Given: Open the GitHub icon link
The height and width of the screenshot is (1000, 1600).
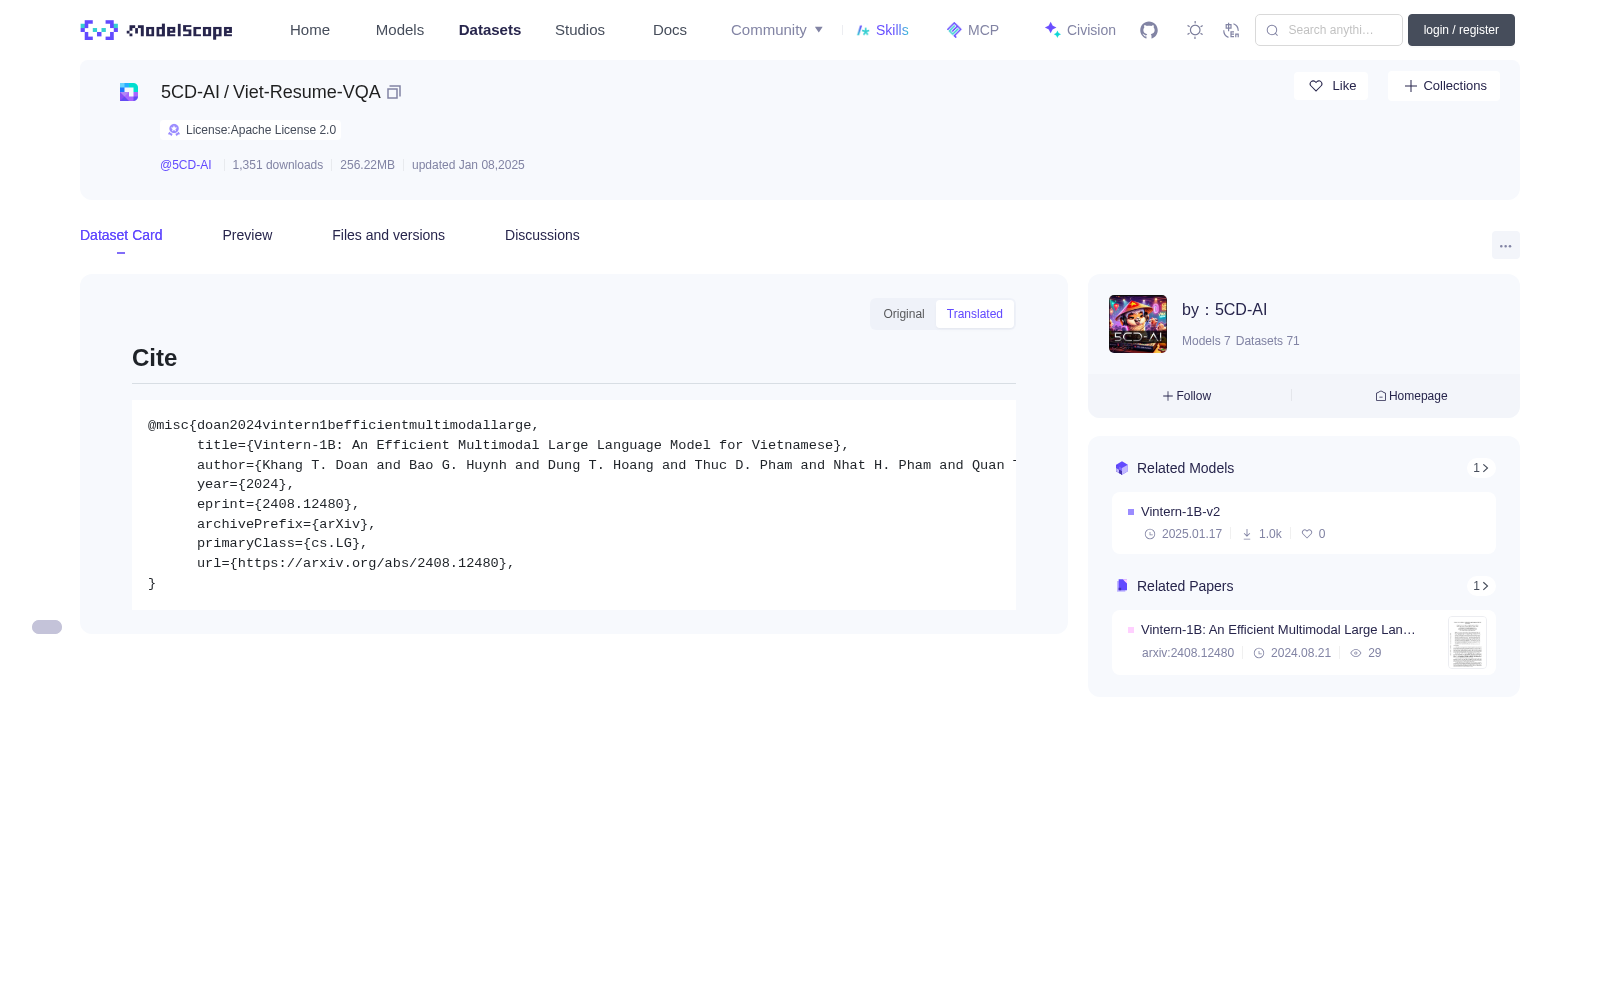Looking at the screenshot, I should 1149,30.
